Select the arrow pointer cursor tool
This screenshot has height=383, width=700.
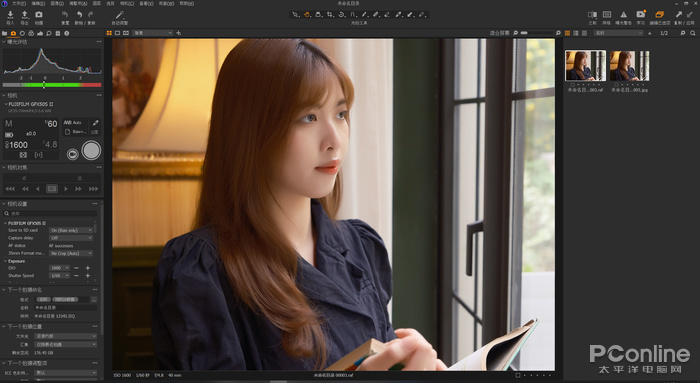(x=295, y=15)
